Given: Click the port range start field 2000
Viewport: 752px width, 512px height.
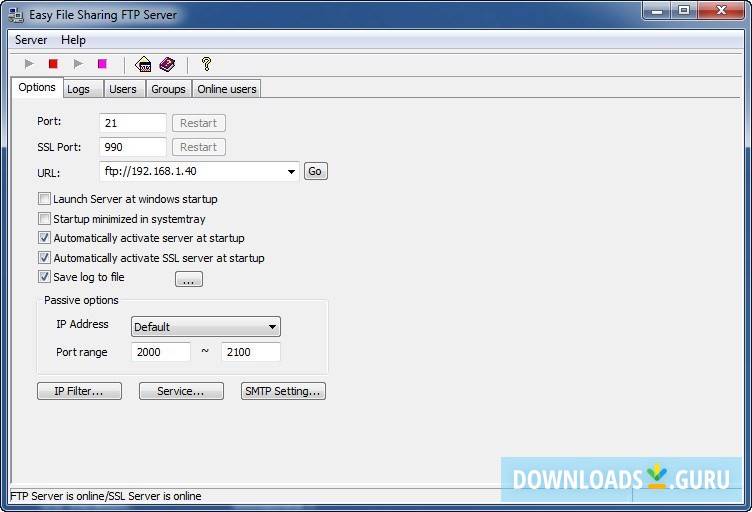Looking at the screenshot, I should 161,352.
